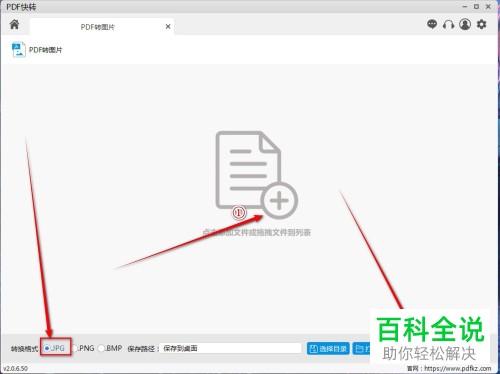Select JPG as conversion format
The height and width of the screenshot is (374, 500).
coord(47,348)
